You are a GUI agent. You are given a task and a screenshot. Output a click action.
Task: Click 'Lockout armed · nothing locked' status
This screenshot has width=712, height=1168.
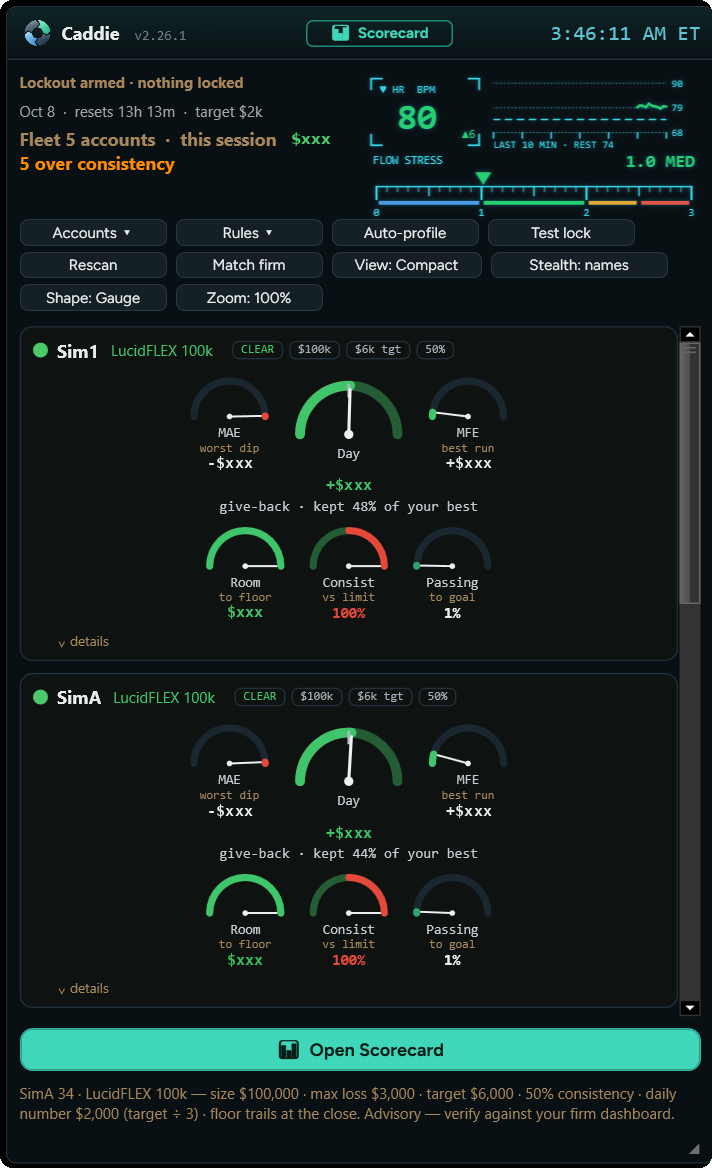pyautogui.click(x=131, y=83)
